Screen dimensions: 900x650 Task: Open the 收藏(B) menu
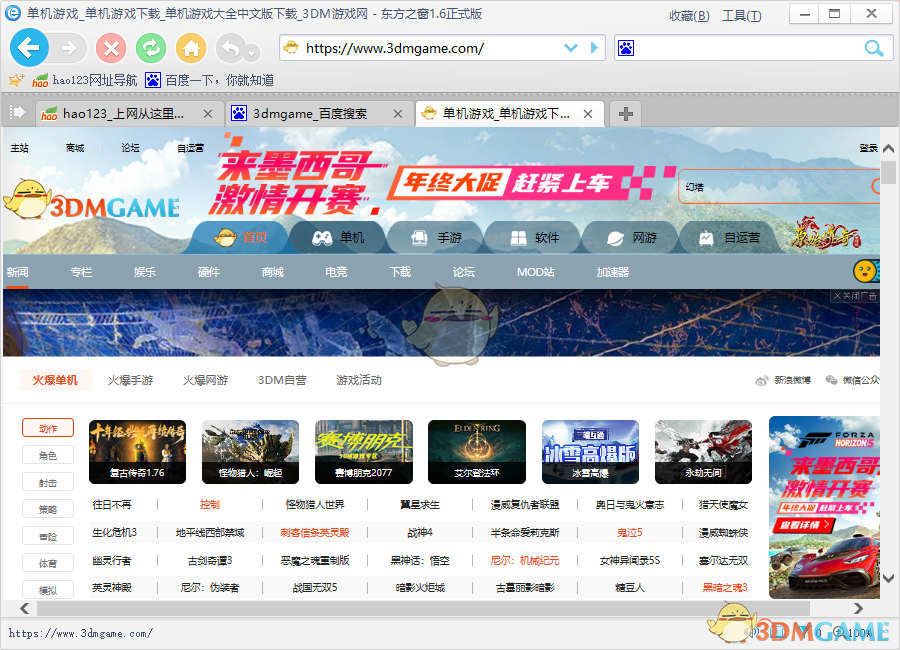pyautogui.click(x=689, y=16)
